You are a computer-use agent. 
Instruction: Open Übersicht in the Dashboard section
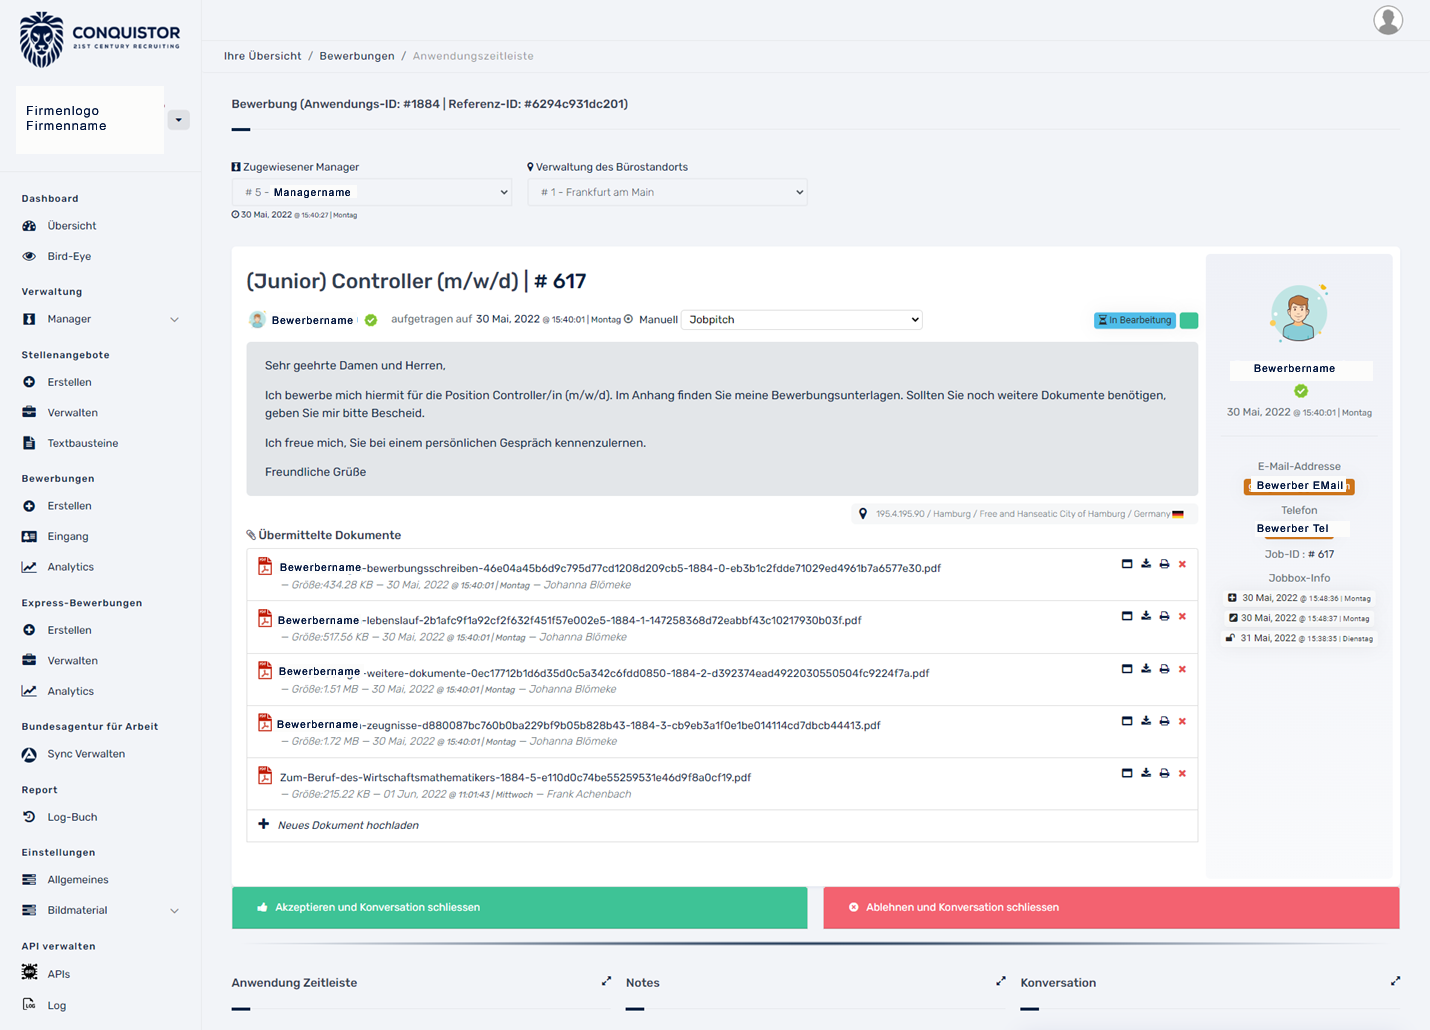click(x=72, y=226)
